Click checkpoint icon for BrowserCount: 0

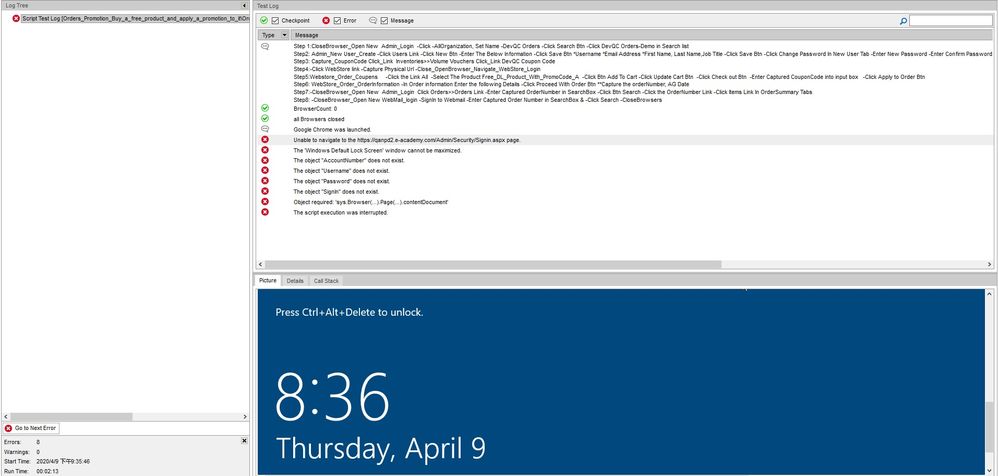265,108
